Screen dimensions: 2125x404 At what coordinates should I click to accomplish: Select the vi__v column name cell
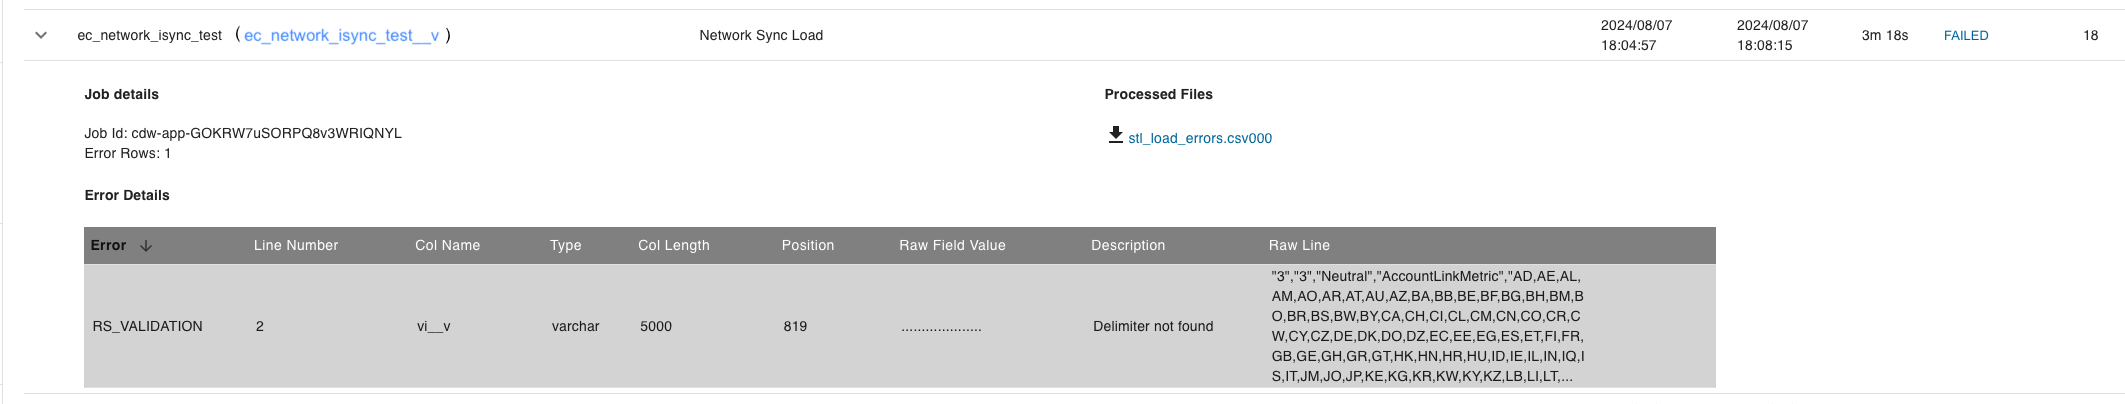(x=433, y=326)
